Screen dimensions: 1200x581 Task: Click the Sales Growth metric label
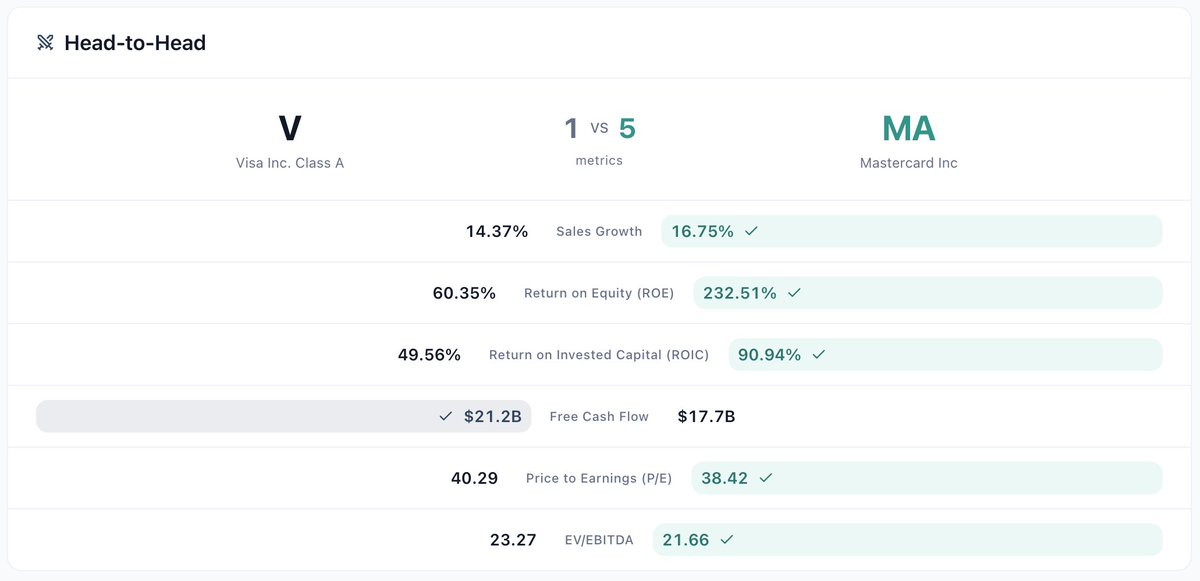[x=599, y=231]
